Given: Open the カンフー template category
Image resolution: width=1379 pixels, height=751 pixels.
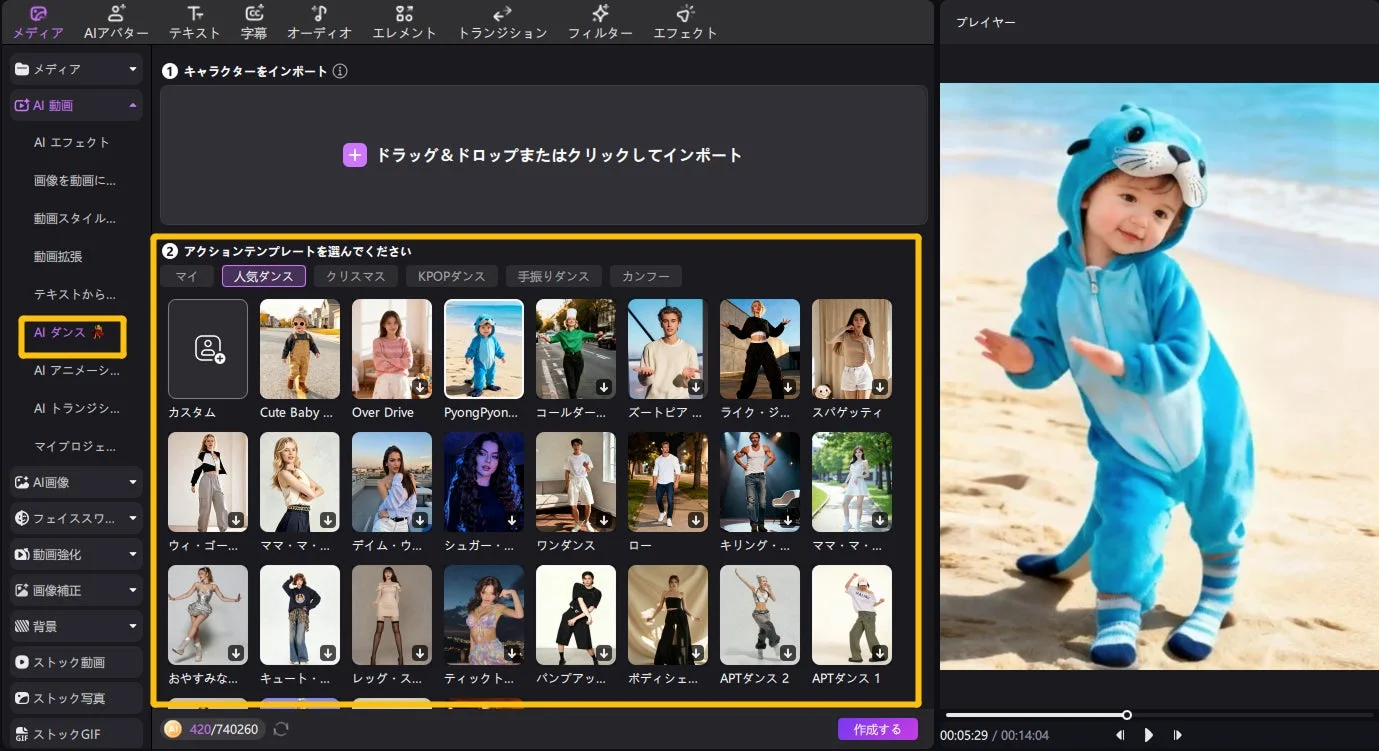Looking at the screenshot, I should 645,275.
